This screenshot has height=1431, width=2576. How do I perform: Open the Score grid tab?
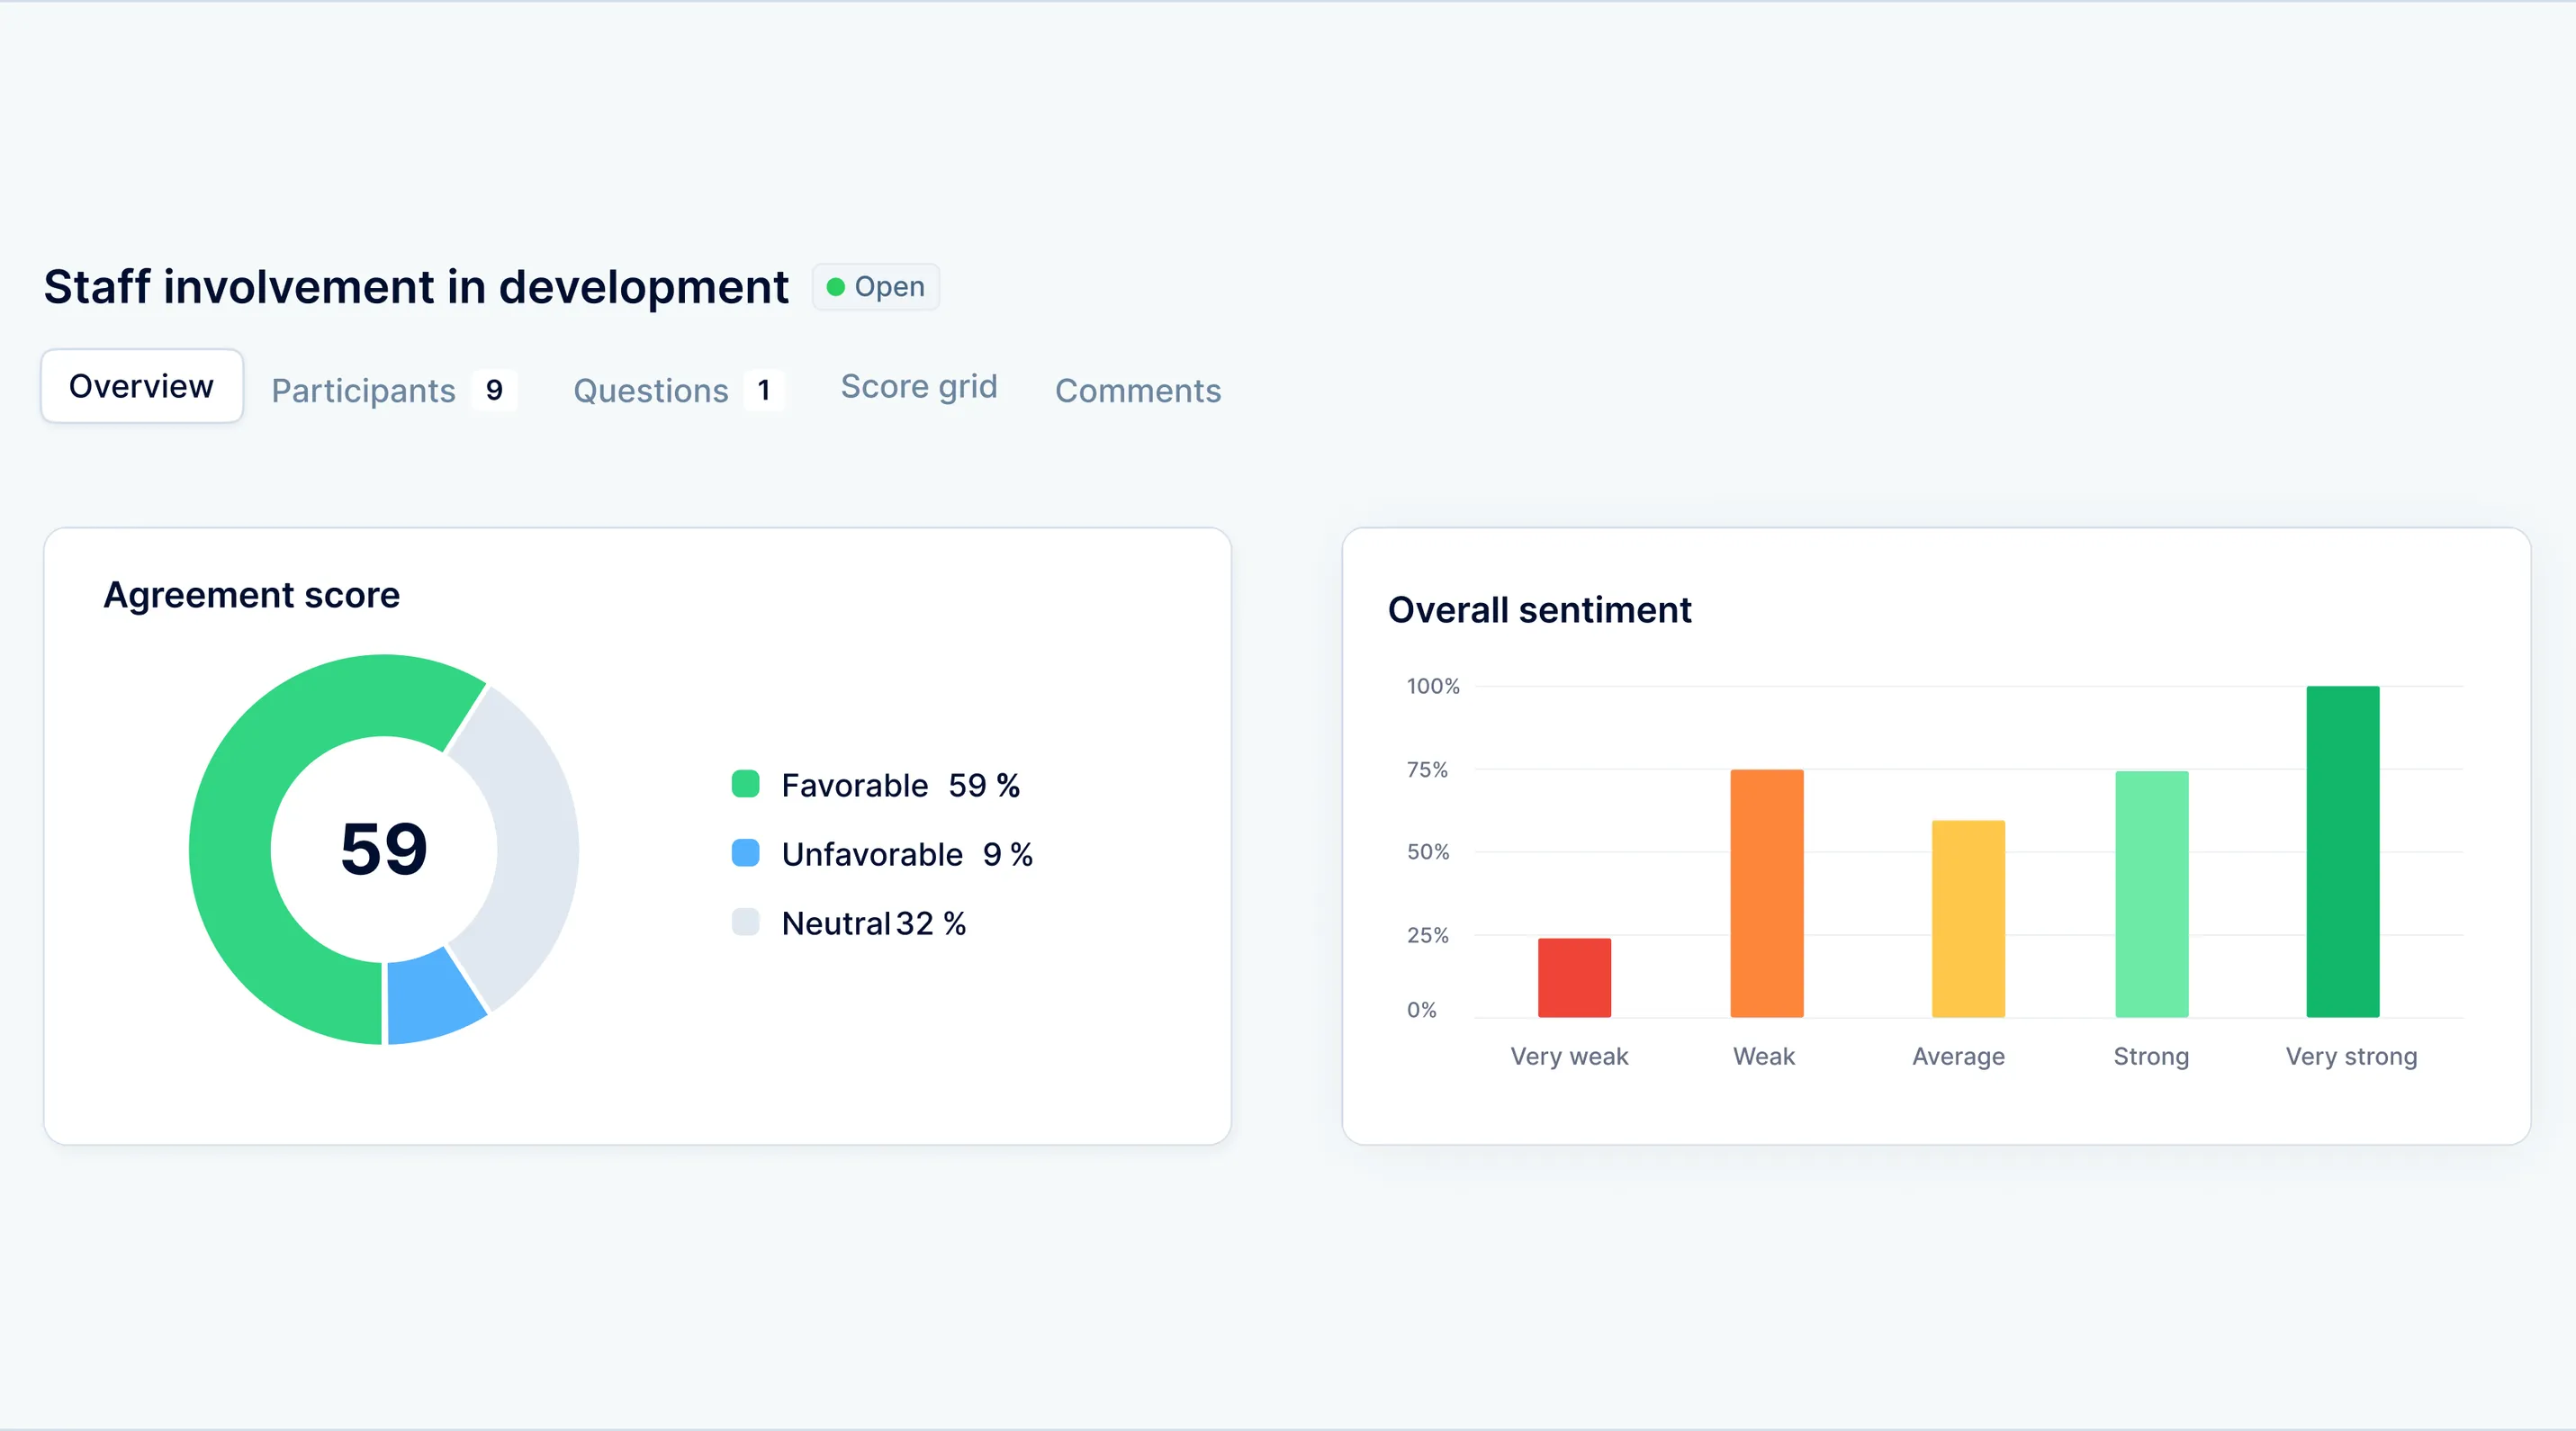click(x=918, y=387)
